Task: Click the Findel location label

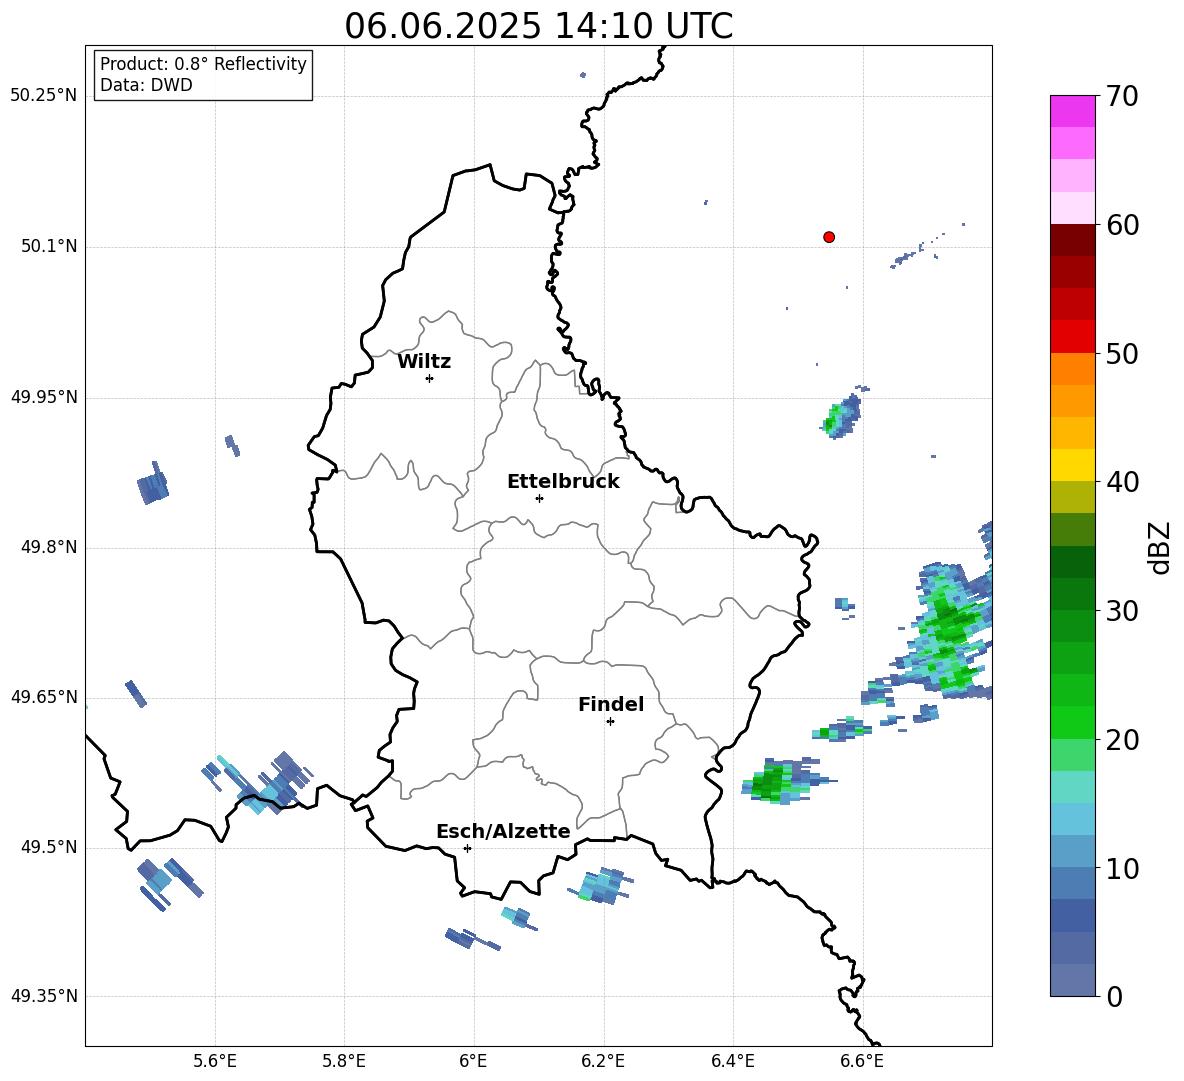Action: (611, 704)
